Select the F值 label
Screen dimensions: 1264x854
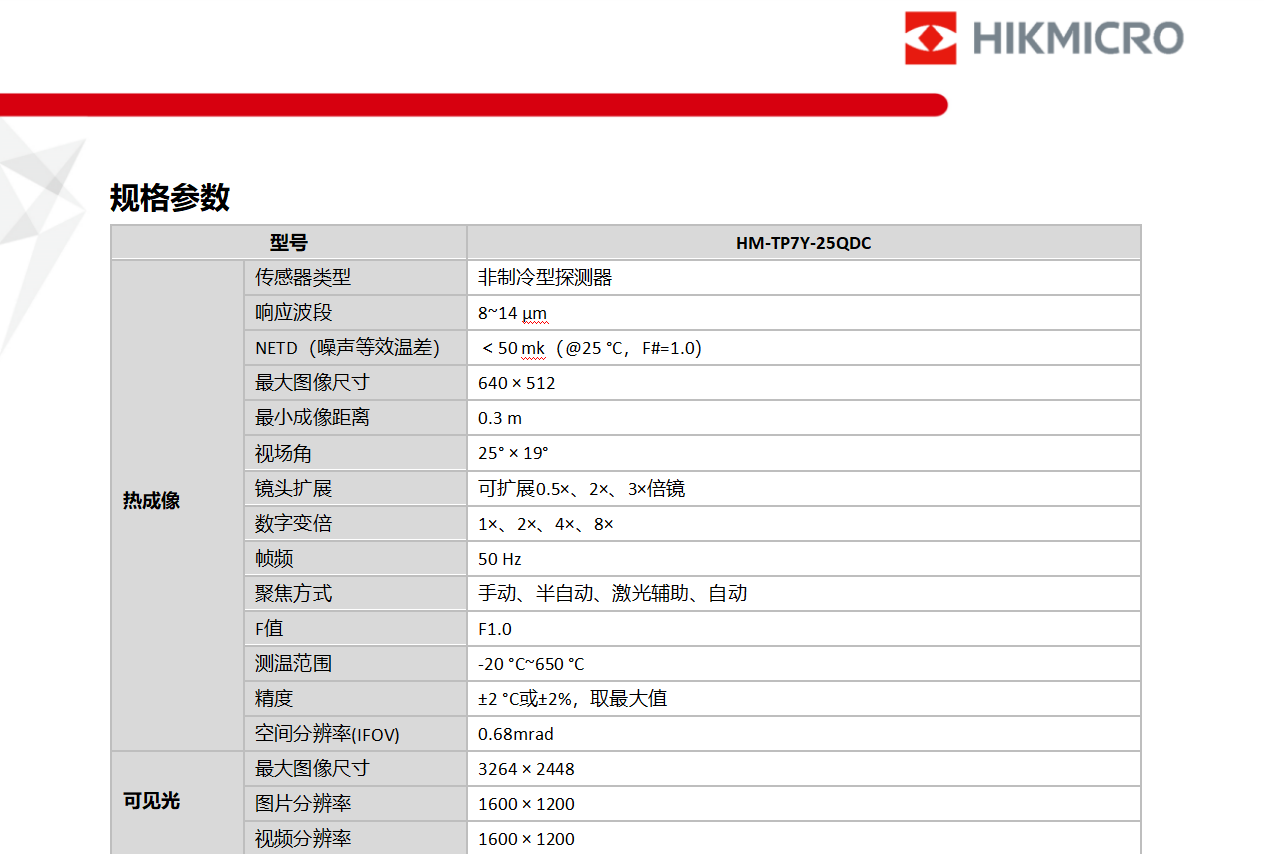tap(269, 628)
